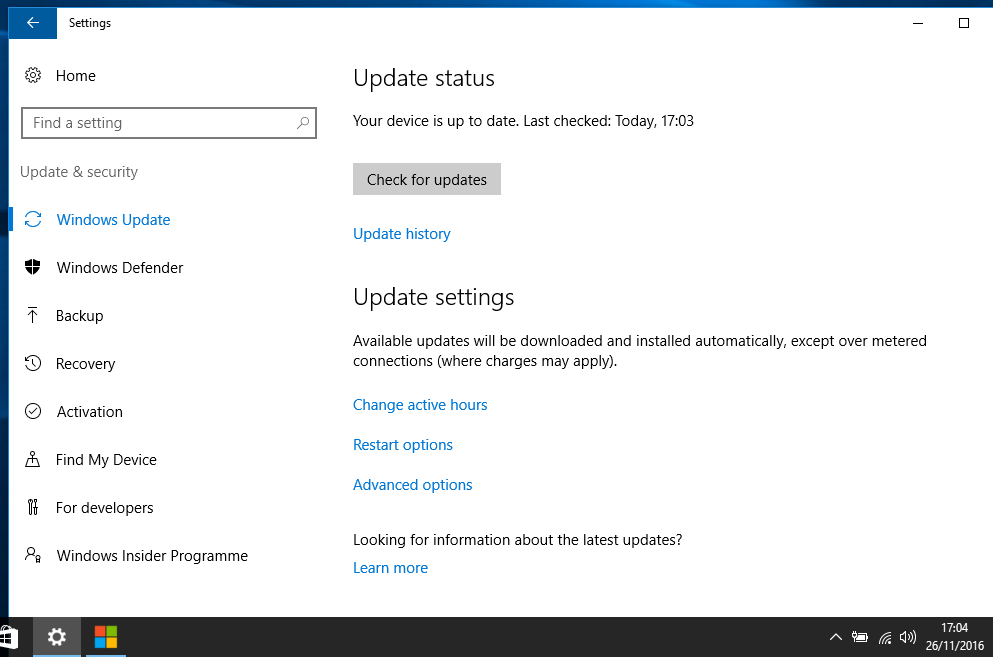
Task: Open Settings gear in the taskbar
Action: point(57,637)
